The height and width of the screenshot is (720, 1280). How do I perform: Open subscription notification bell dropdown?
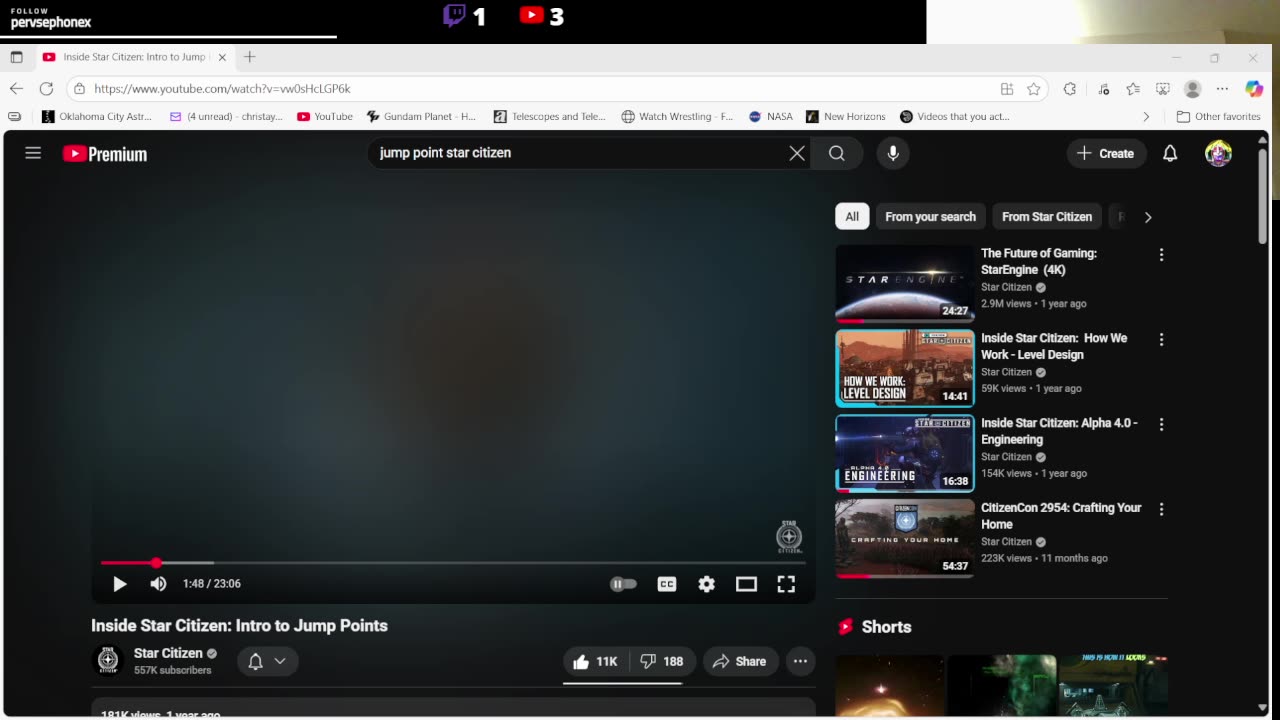click(268, 661)
